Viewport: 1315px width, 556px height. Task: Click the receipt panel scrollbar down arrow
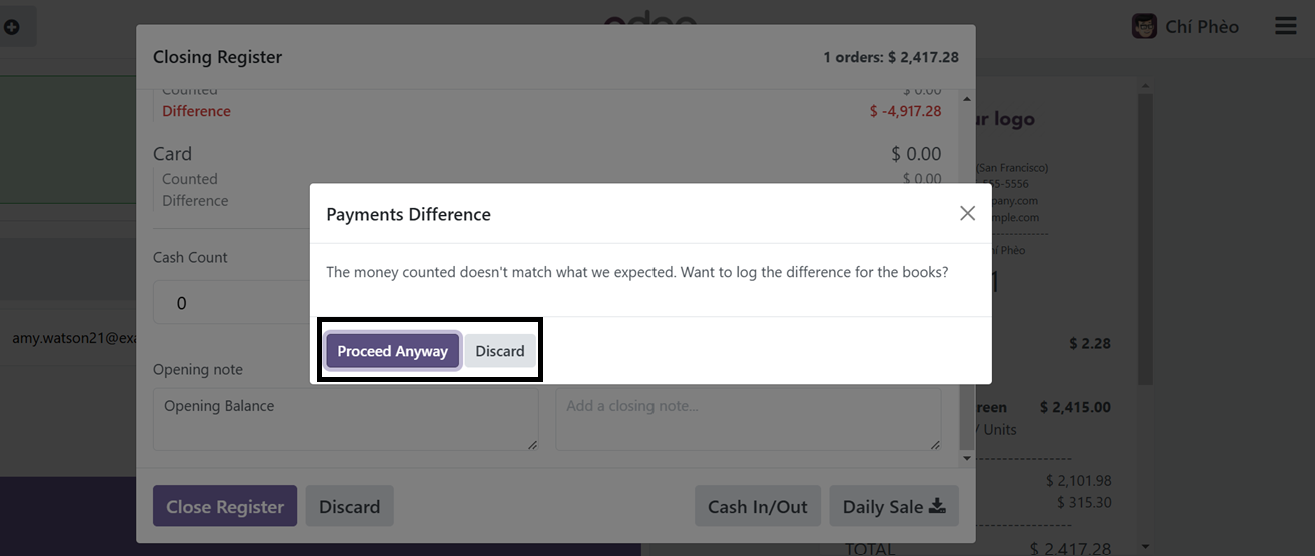[1146, 547]
